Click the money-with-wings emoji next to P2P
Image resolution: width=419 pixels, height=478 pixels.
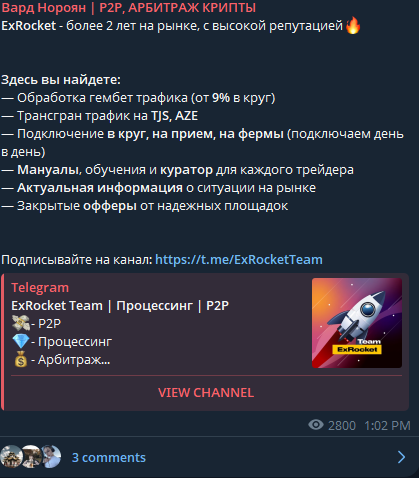(21, 323)
